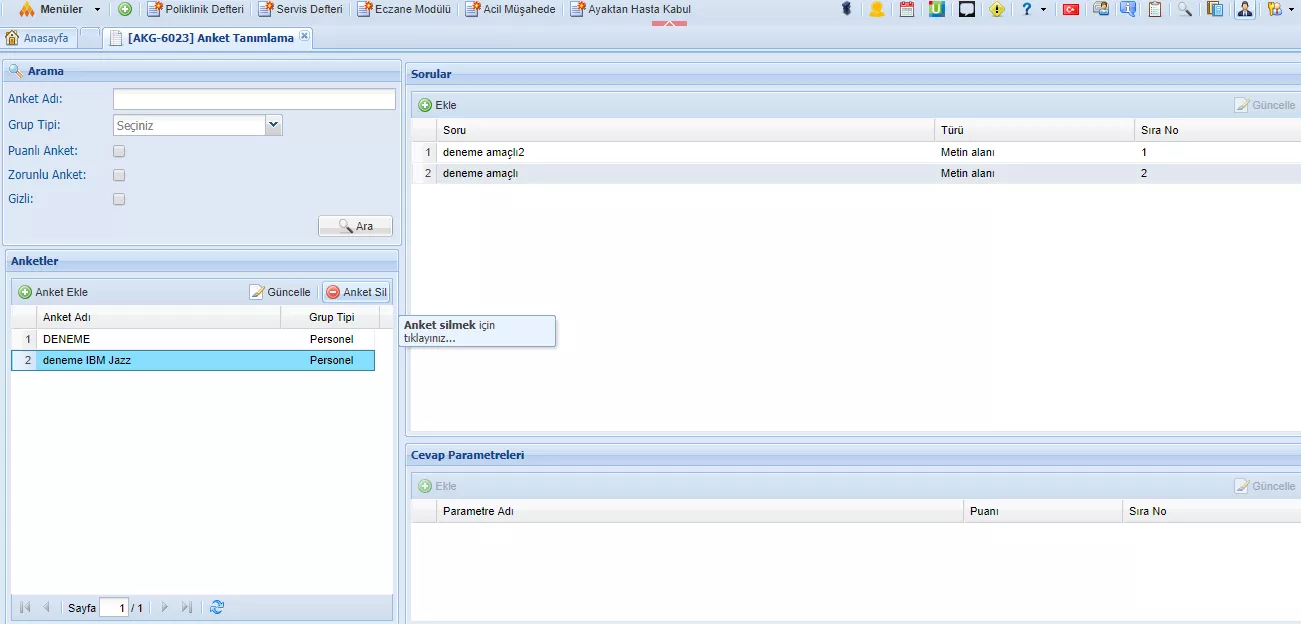The image size is (1301, 624).
Task: Switch to the Anasayfa tab
Action: click(38, 38)
